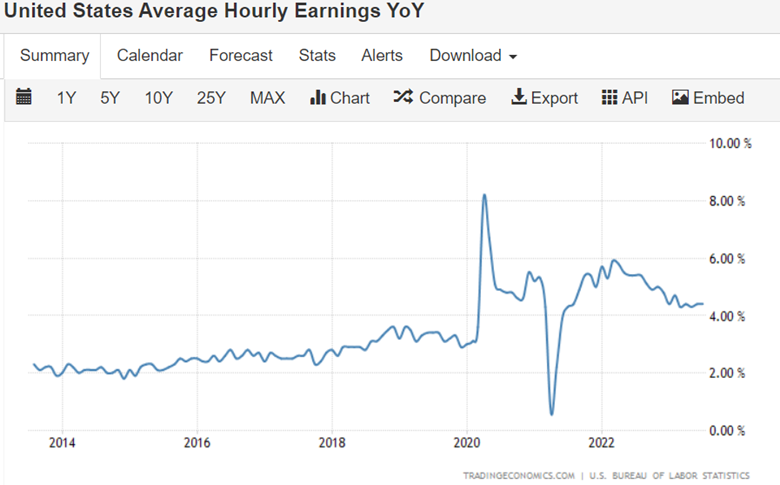Screen dimensions: 780x485
Task: Click the Chart label text
Action: pyautogui.click(x=350, y=98)
